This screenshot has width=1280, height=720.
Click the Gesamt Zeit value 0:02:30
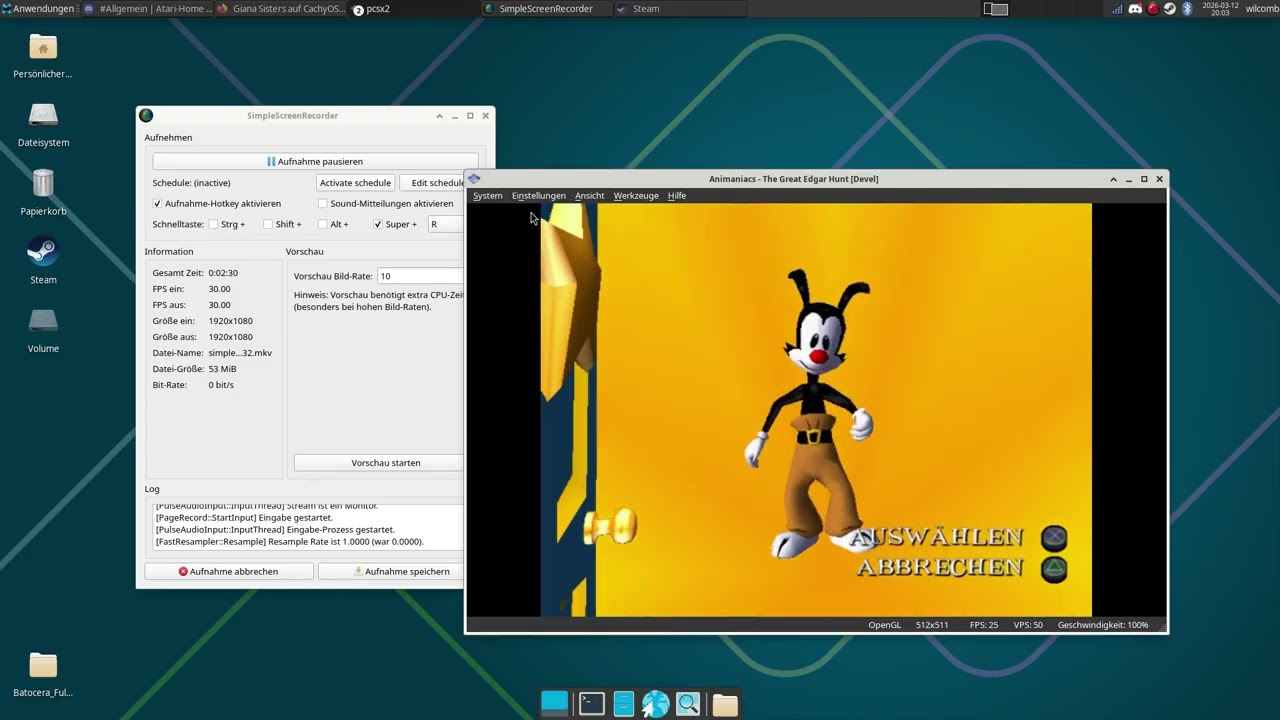[x=223, y=273]
